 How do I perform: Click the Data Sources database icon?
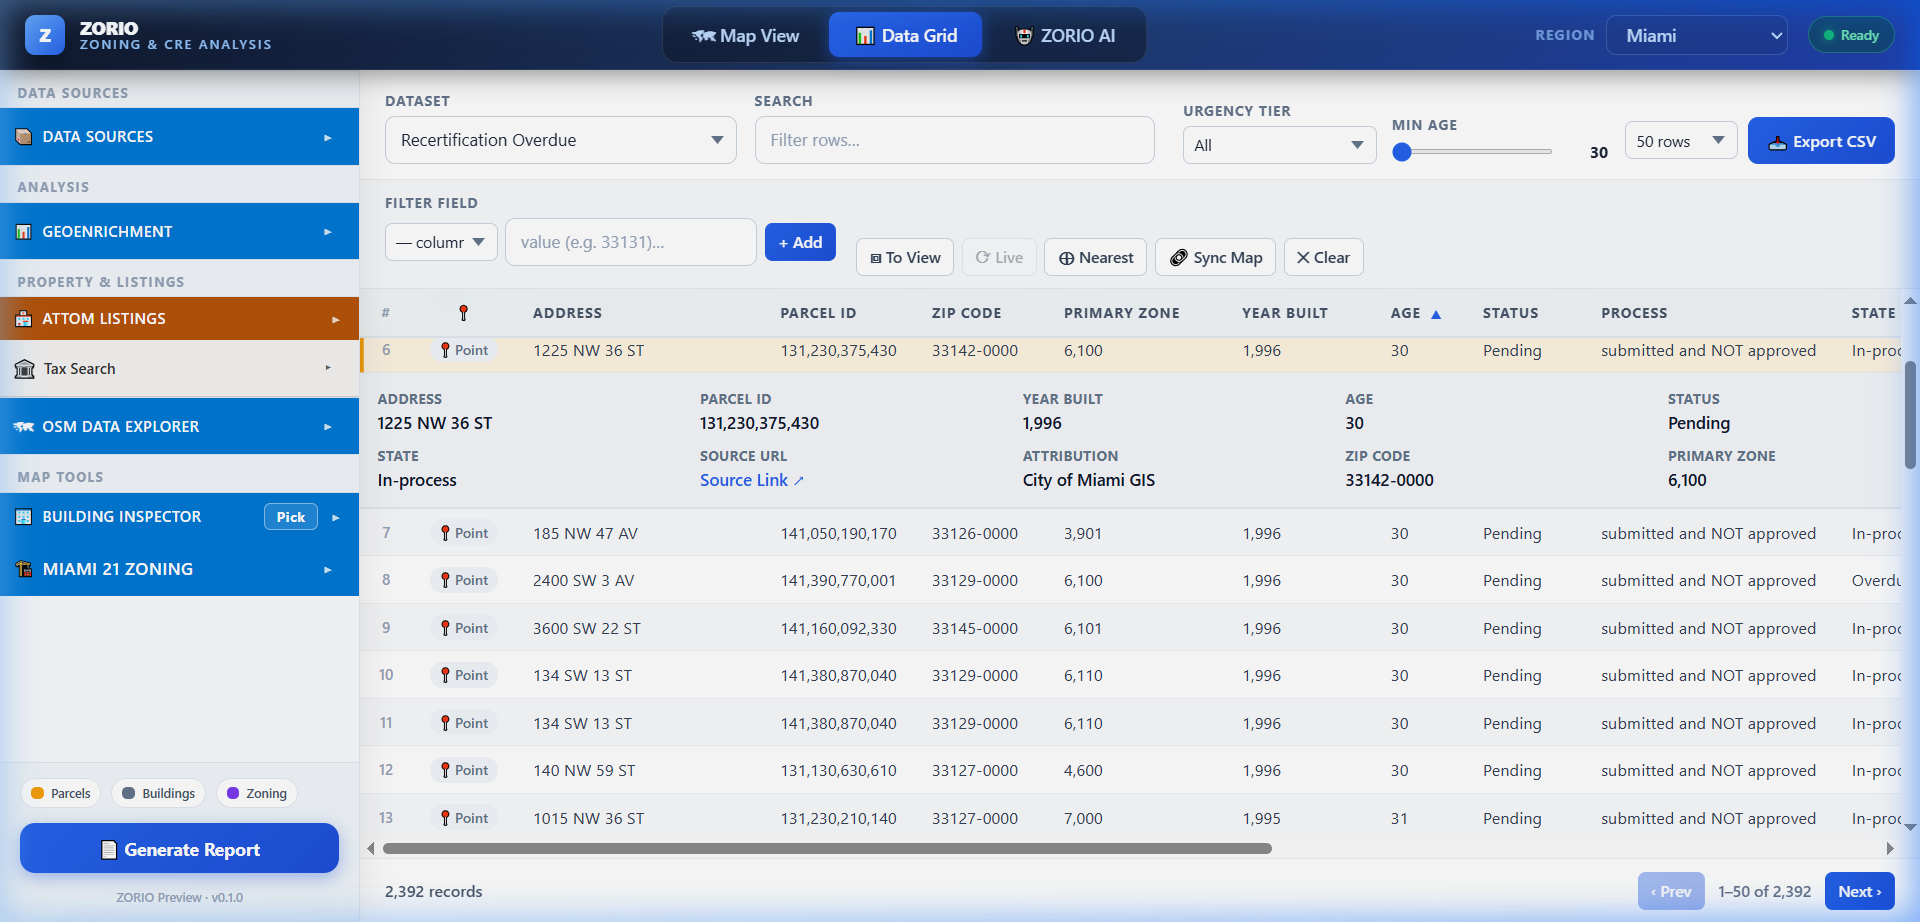tap(24, 137)
